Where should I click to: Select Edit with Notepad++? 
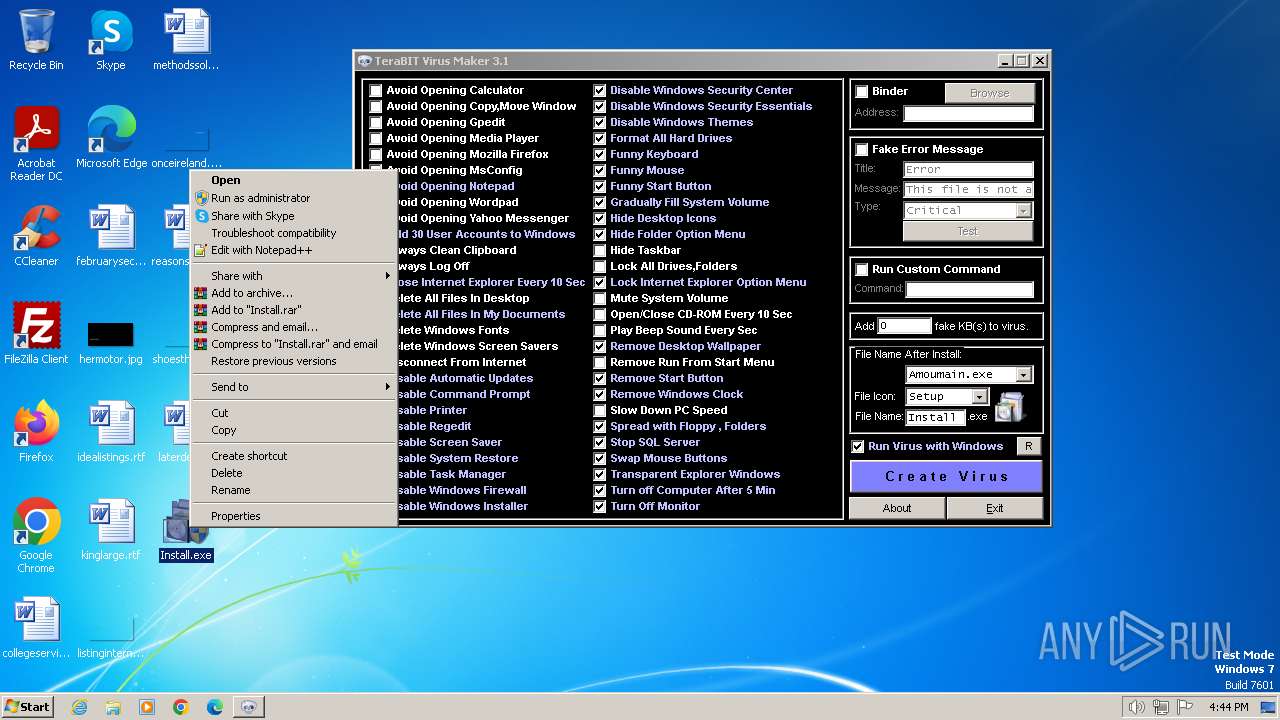(x=295, y=250)
